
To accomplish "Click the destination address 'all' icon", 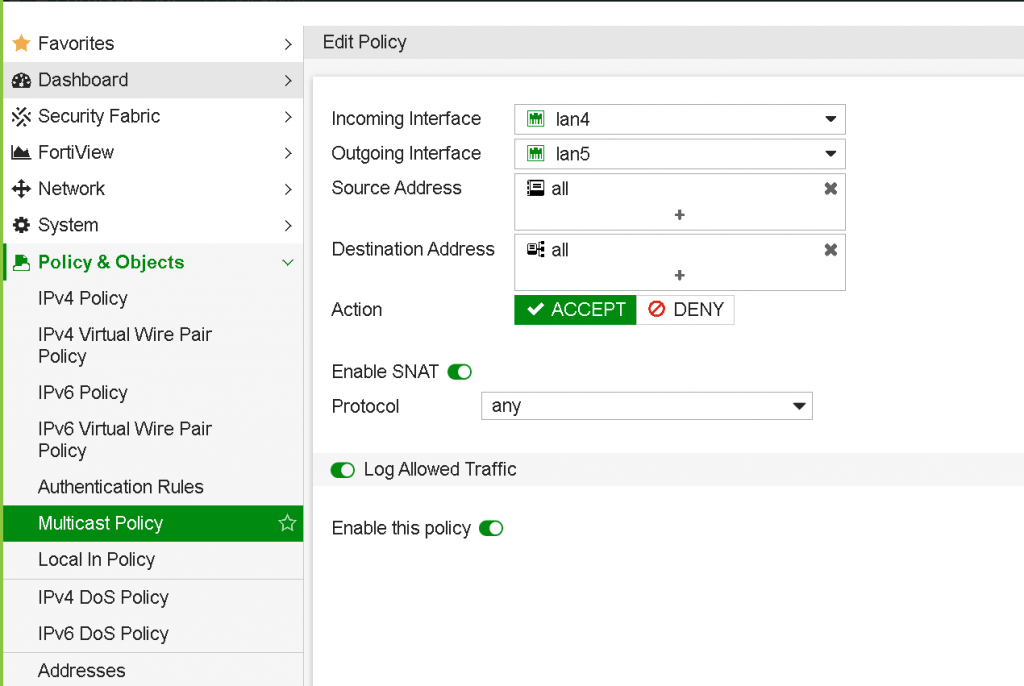I will [x=536, y=250].
